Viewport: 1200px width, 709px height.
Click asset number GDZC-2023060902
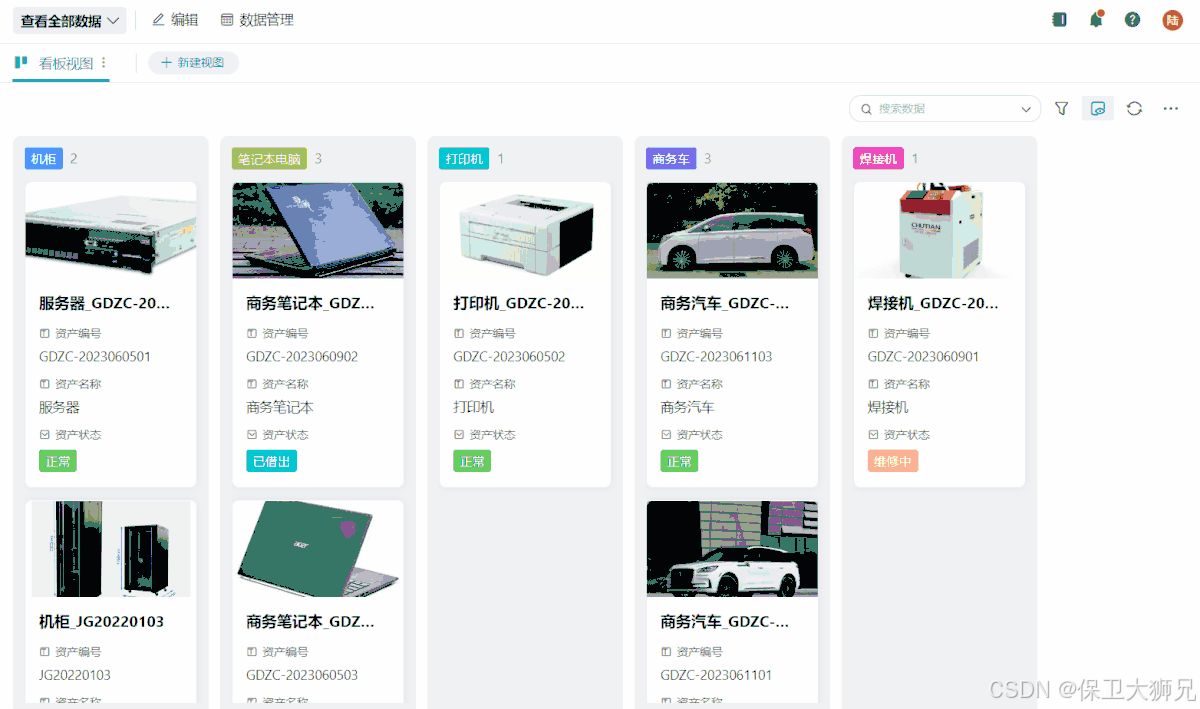[302, 357]
